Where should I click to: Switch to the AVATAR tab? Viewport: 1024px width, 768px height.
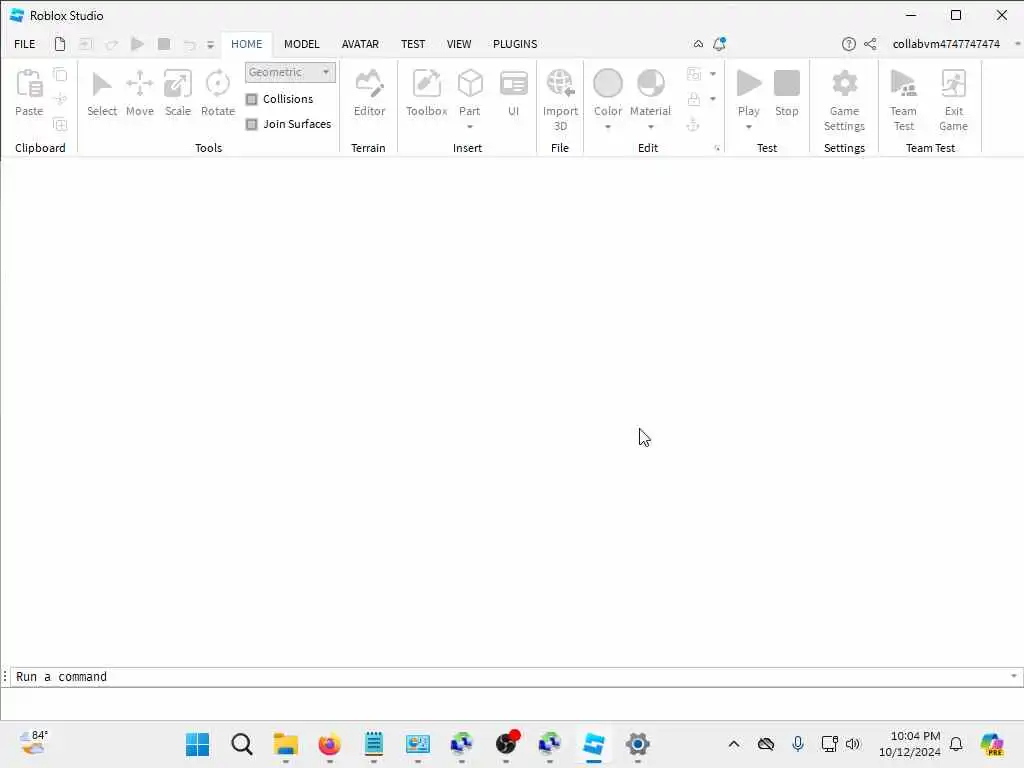360,44
